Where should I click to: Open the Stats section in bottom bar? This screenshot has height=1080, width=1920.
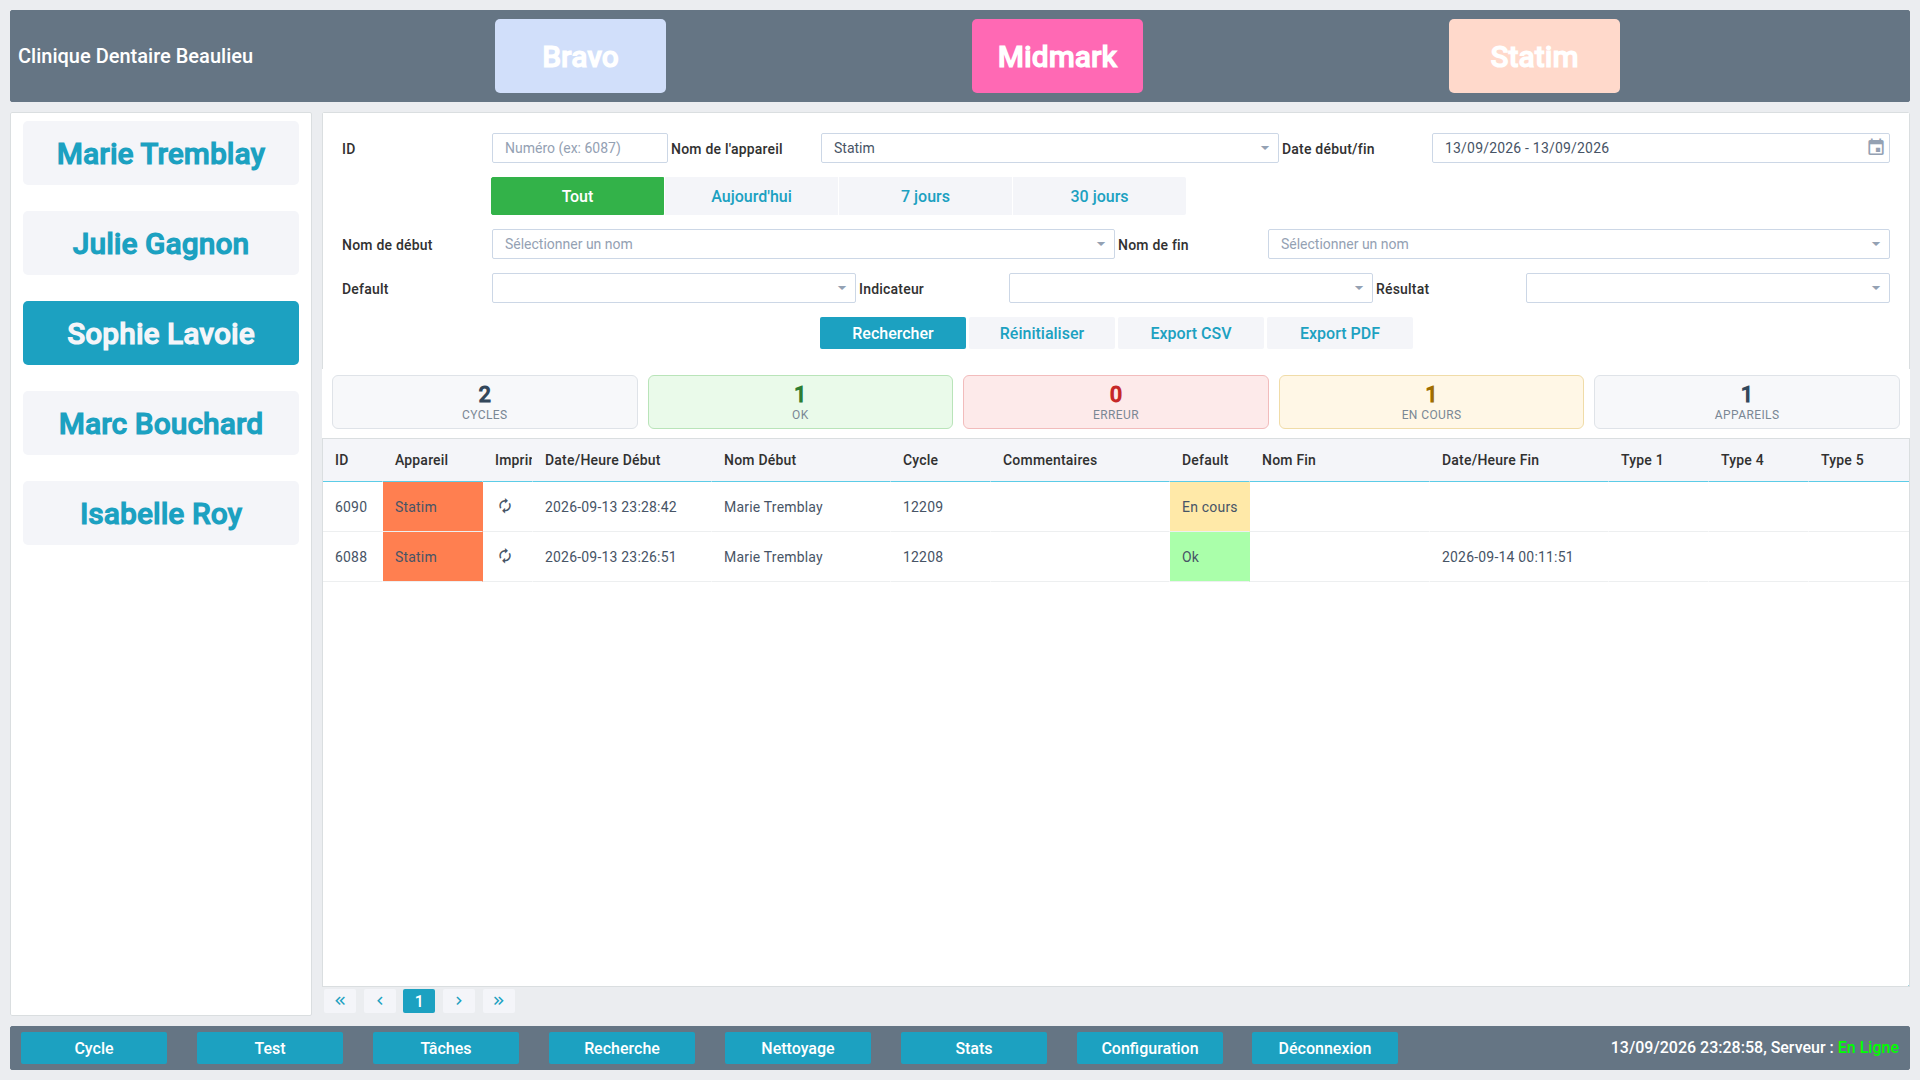coord(974,1048)
